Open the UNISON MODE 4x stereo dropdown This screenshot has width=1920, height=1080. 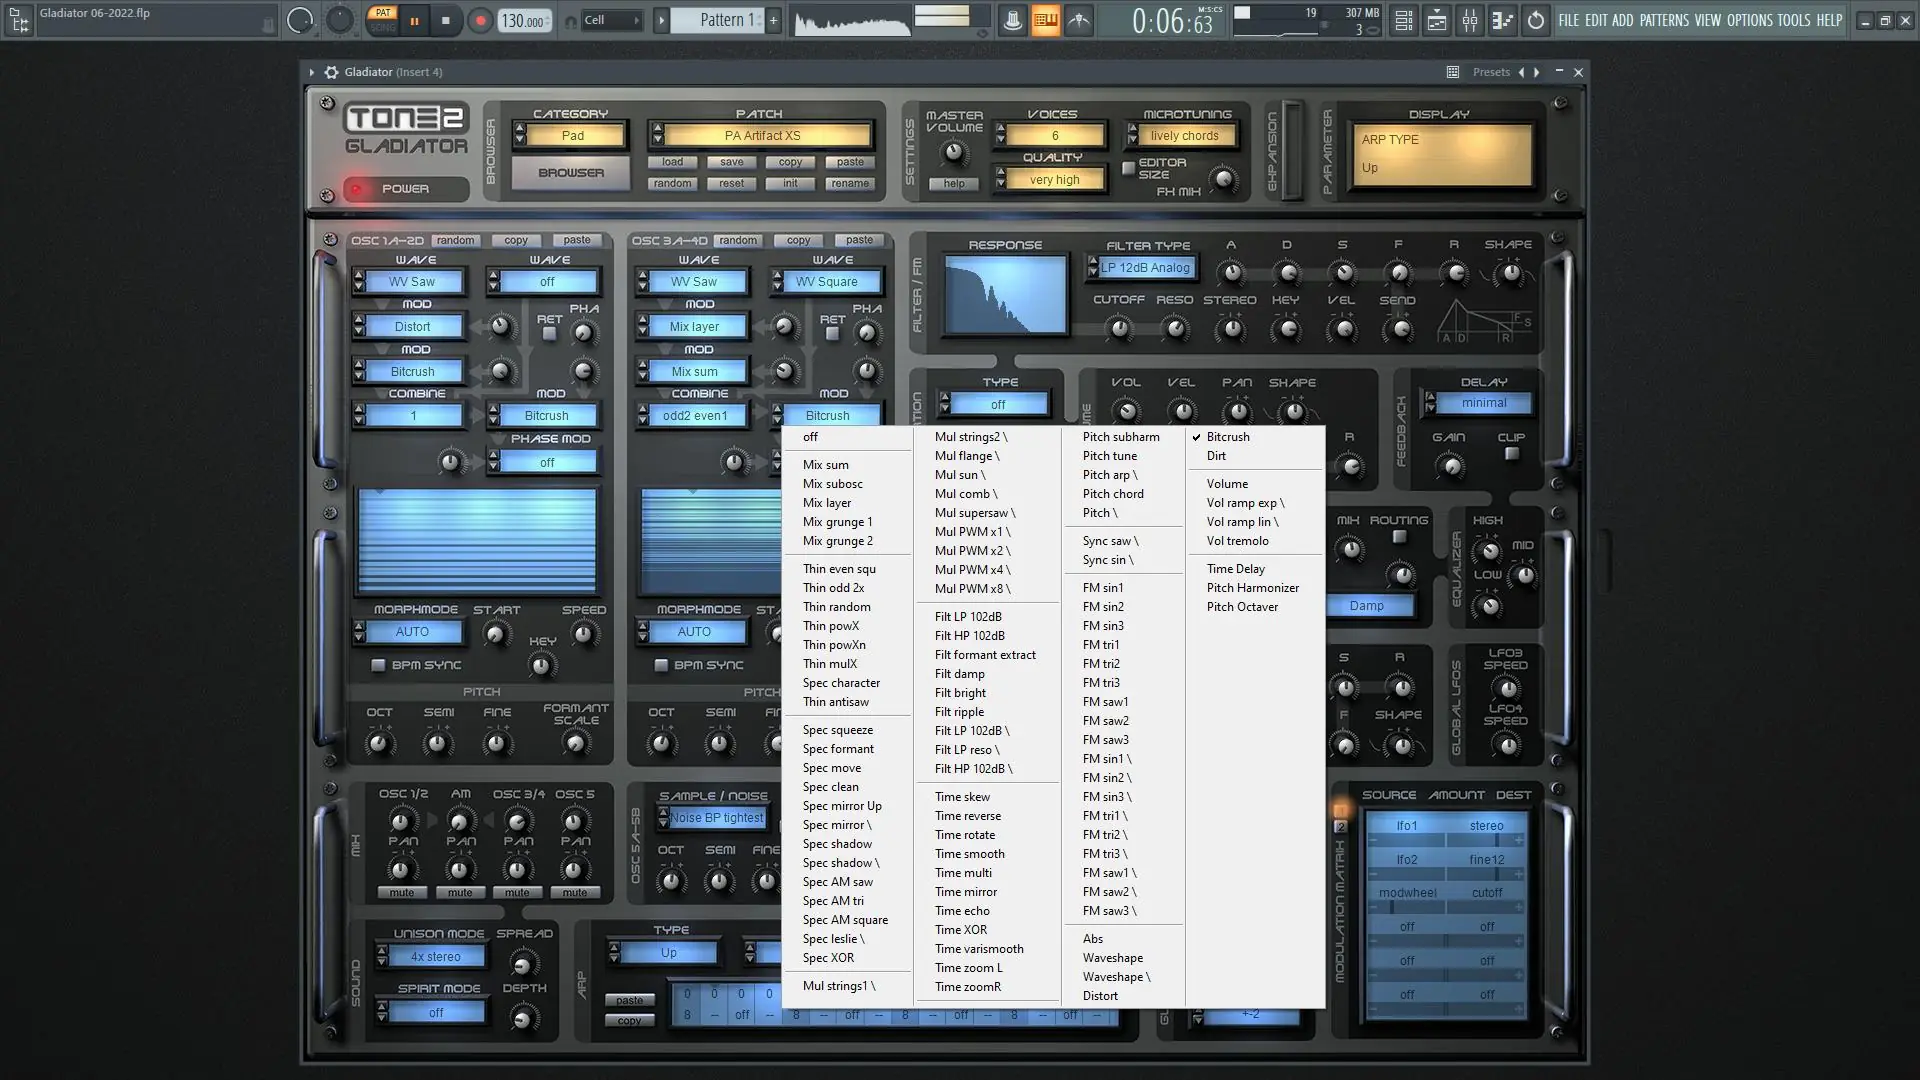[x=435, y=957]
